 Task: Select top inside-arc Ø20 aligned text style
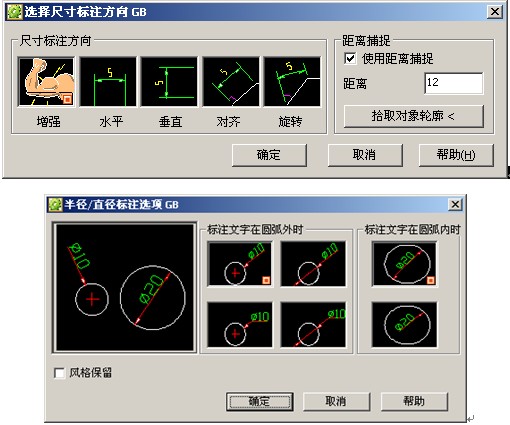(x=404, y=264)
